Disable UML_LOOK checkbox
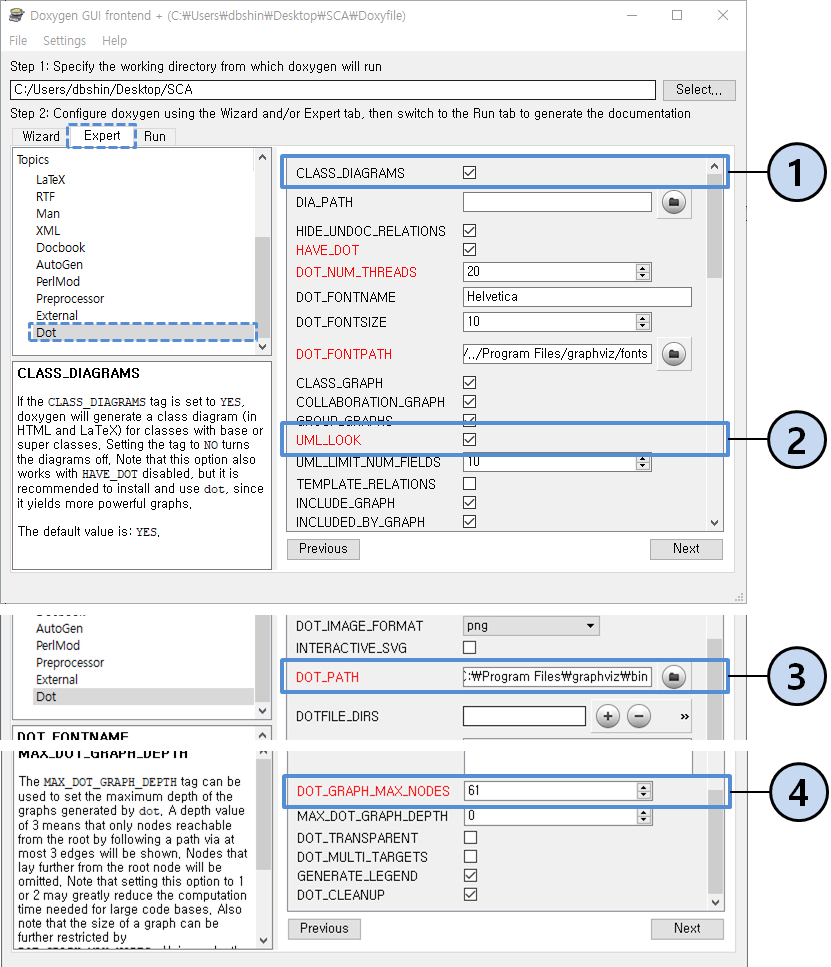Screen dimensions: 831x967 tap(469, 440)
